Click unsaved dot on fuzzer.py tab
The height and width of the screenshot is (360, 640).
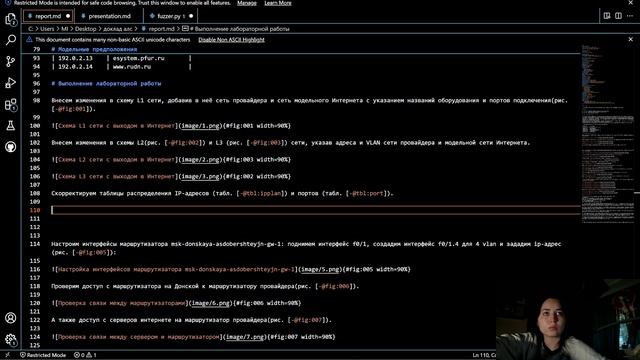coord(191,16)
